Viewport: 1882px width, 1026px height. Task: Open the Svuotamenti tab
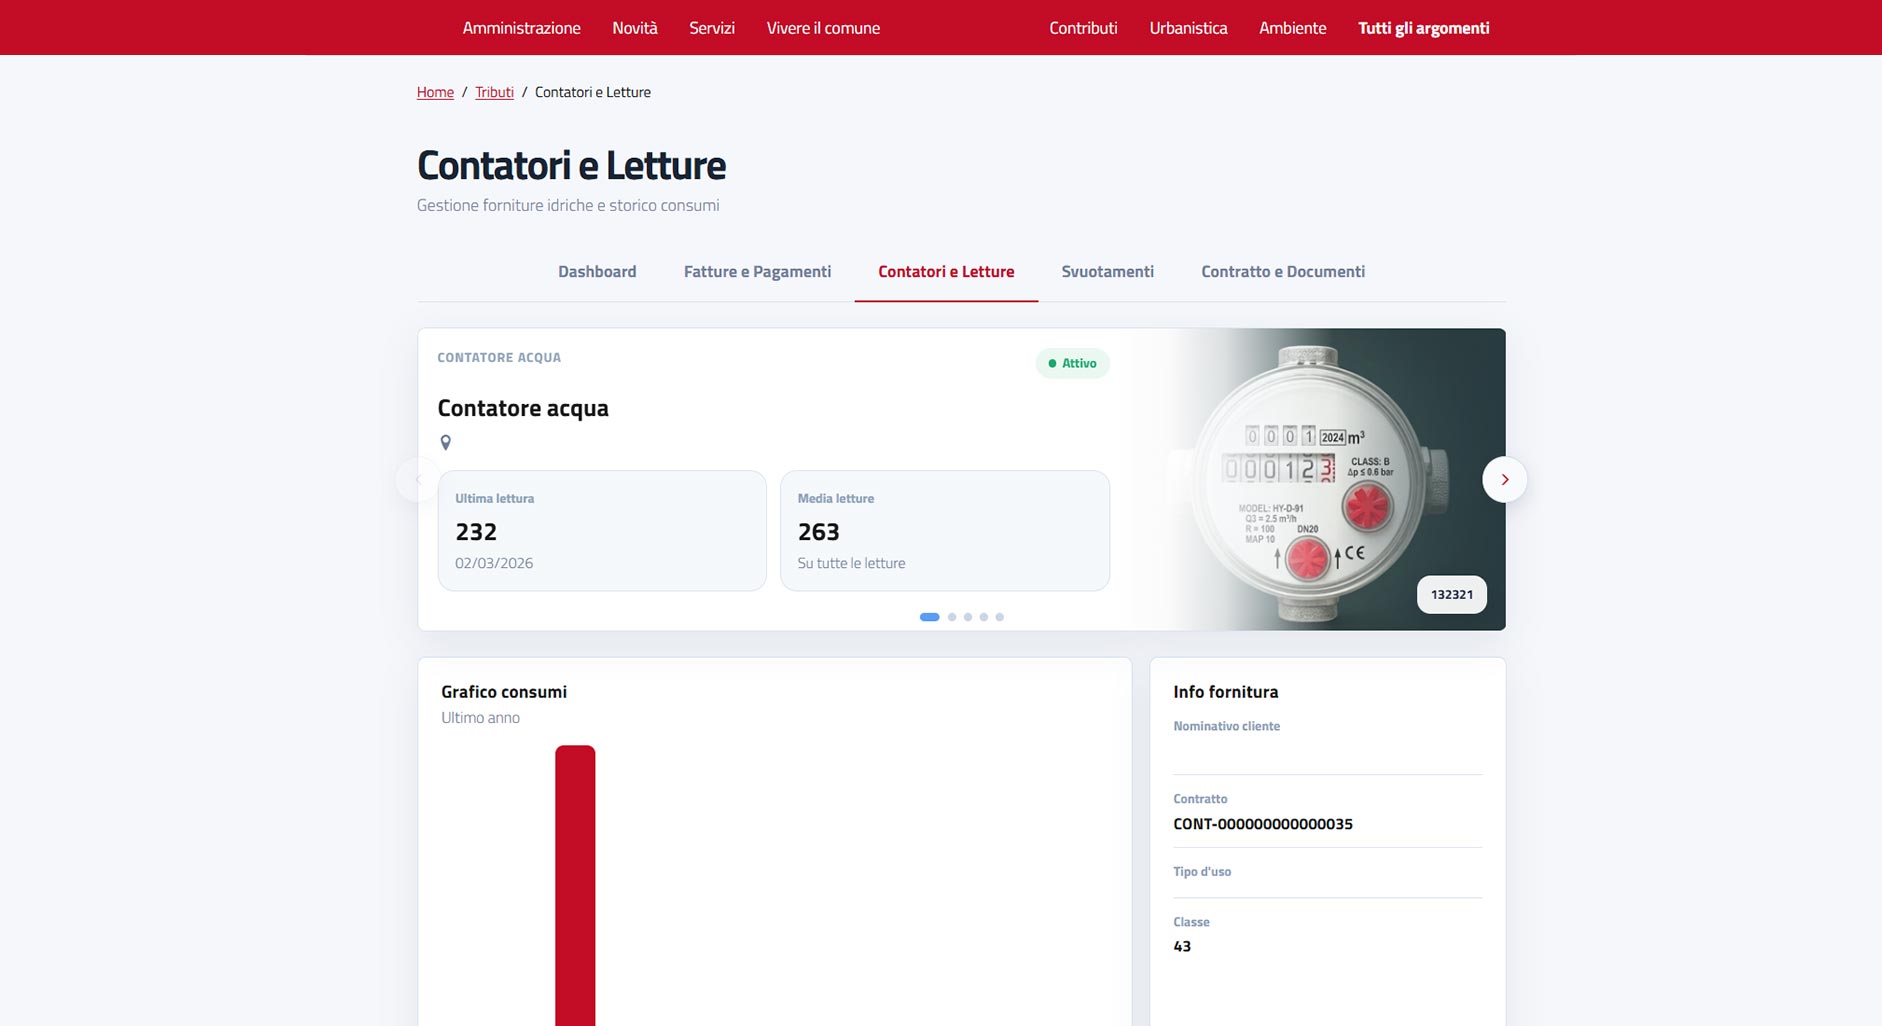[x=1107, y=272]
